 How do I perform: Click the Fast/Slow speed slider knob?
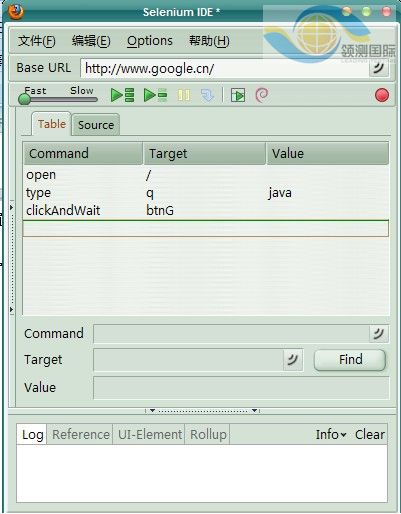[24, 99]
